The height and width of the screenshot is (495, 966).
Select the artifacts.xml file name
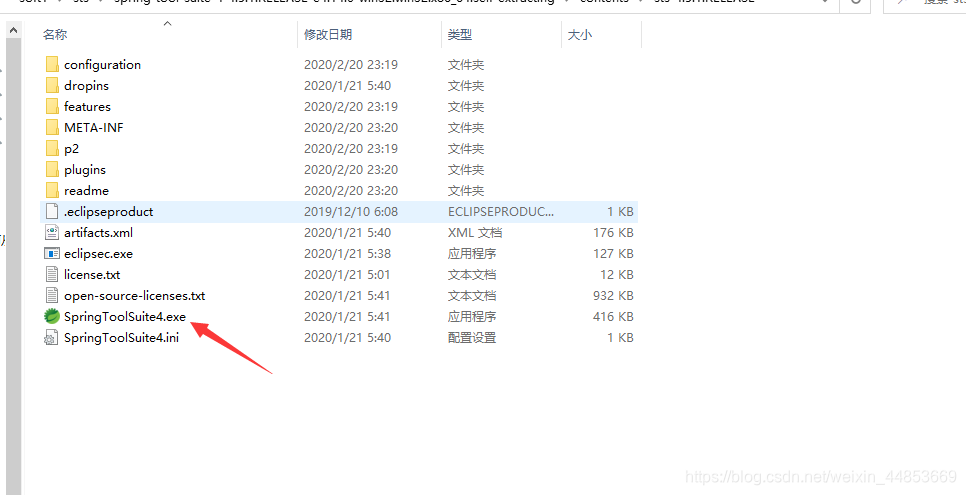tap(99, 232)
